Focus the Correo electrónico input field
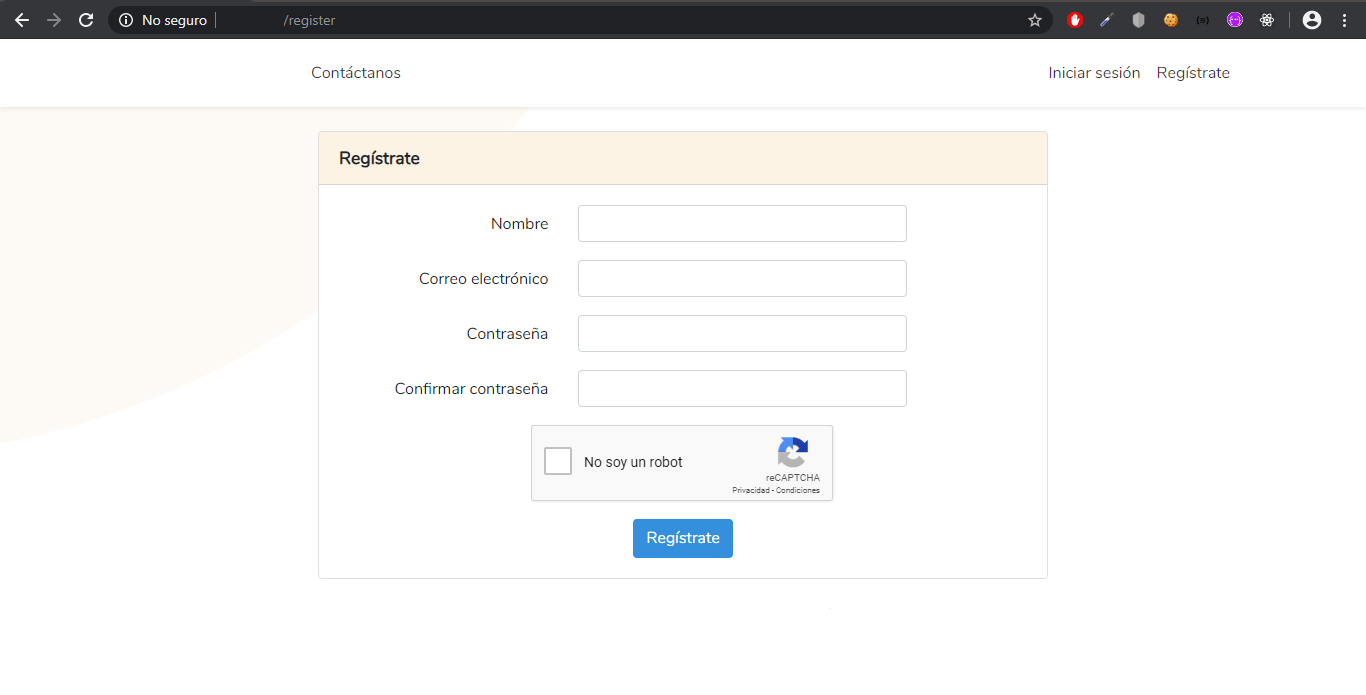This screenshot has height=695, width=1366. (742, 279)
